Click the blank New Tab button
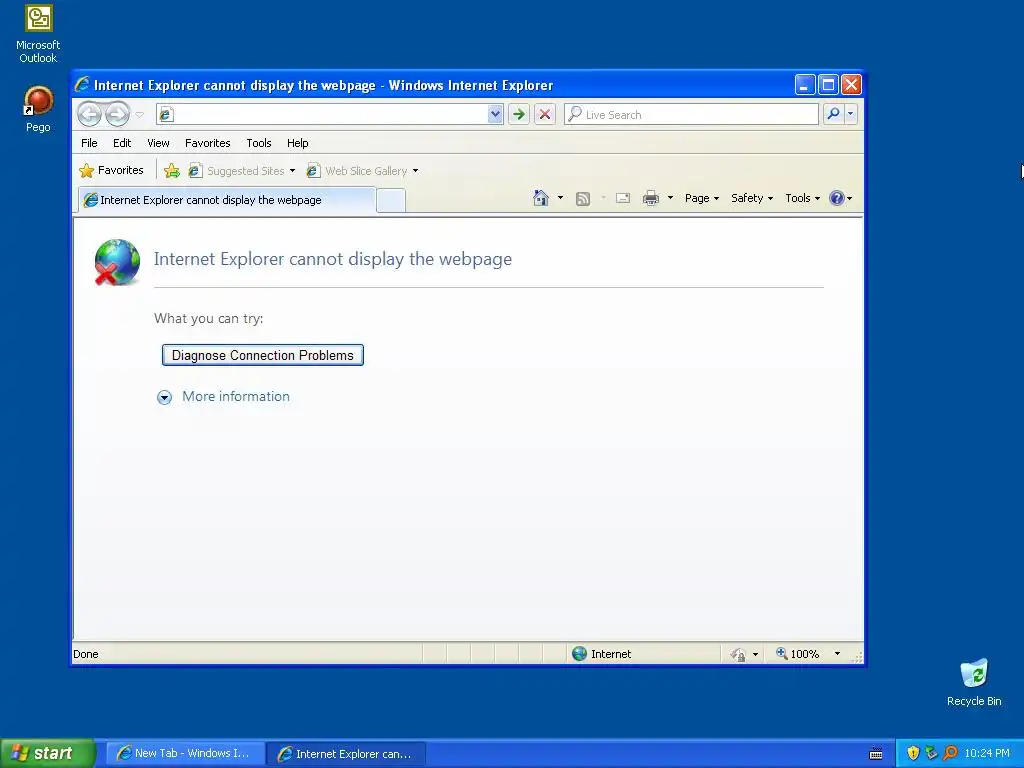Image resolution: width=1024 pixels, height=768 pixels. (391, 200)
